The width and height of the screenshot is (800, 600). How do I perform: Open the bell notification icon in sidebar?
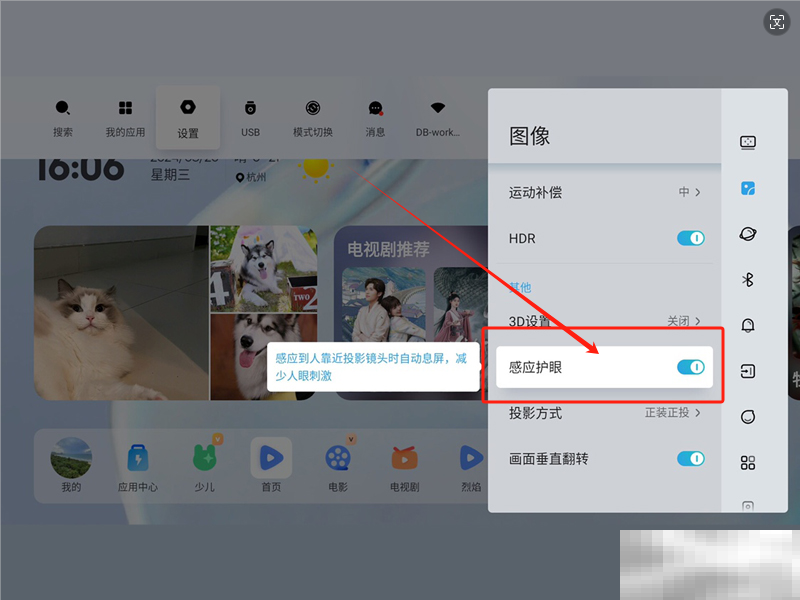(747, 325)
